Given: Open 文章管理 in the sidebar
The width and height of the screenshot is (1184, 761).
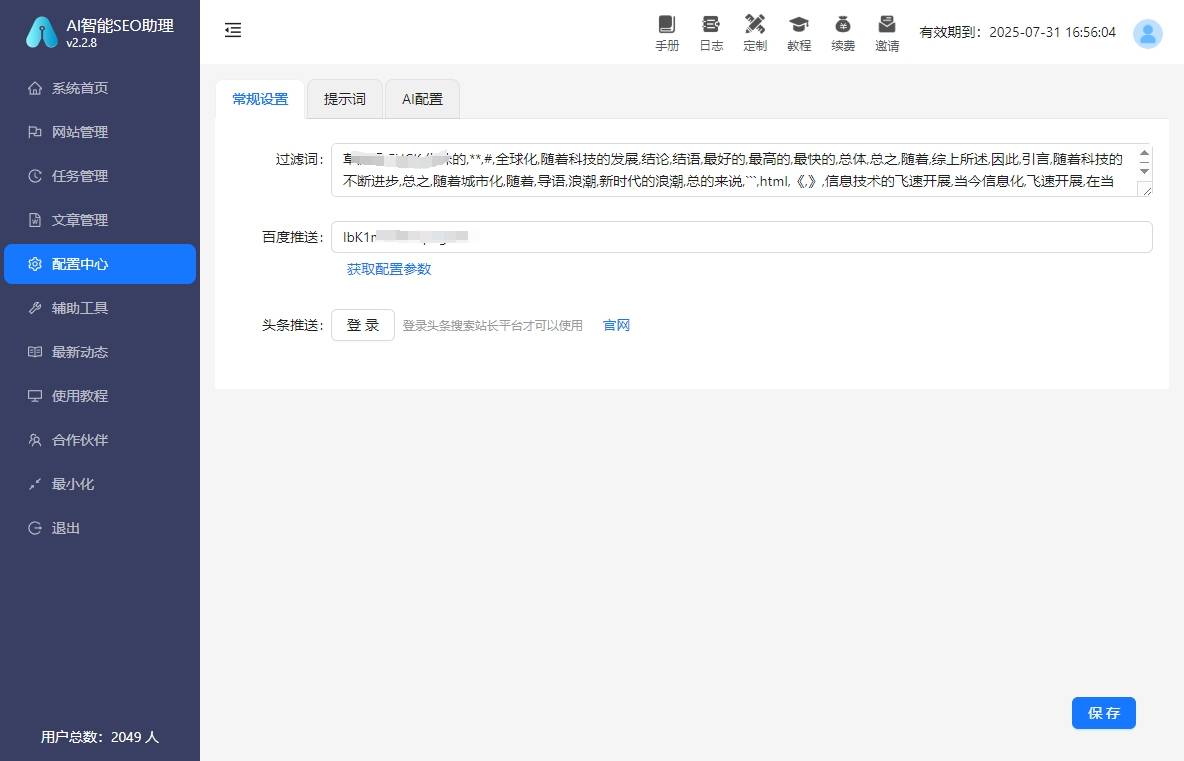Looking at the screenshot, I should coord(80,220).
